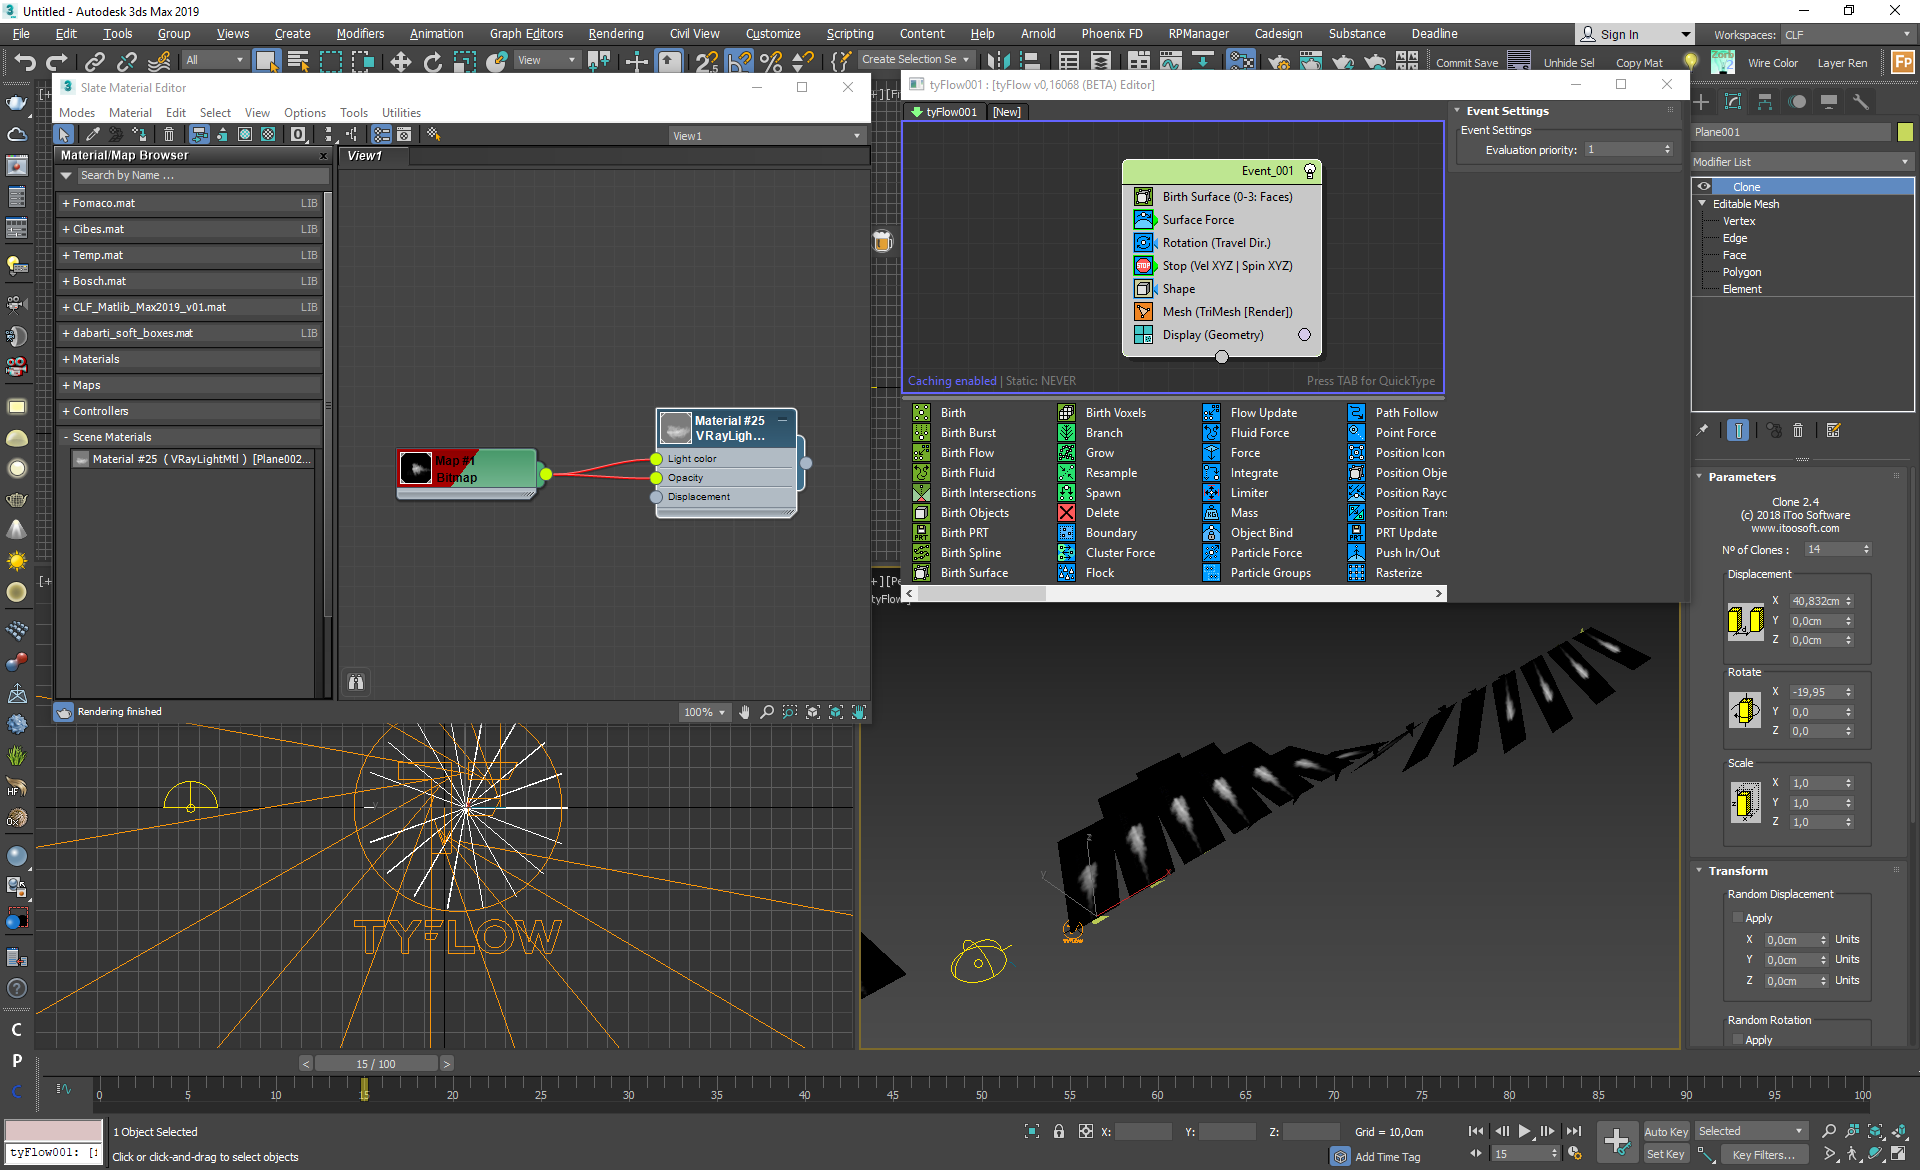Viewport: 1920px width, 1170px height.
Task: Toggle the selection lock padlock icon
Action: [x=1059, y=1131]
